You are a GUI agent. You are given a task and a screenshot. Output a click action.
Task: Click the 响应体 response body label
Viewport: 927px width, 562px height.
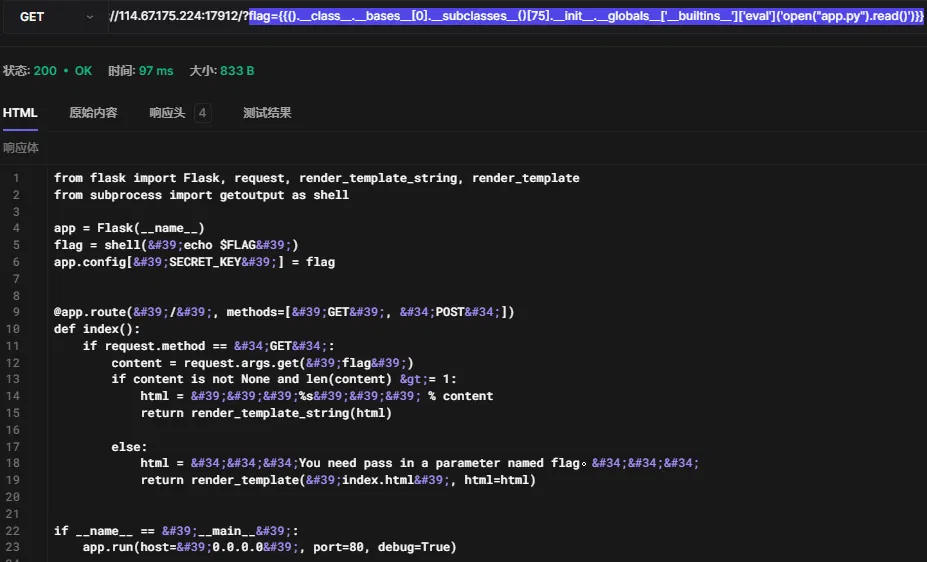coord(20,148)
